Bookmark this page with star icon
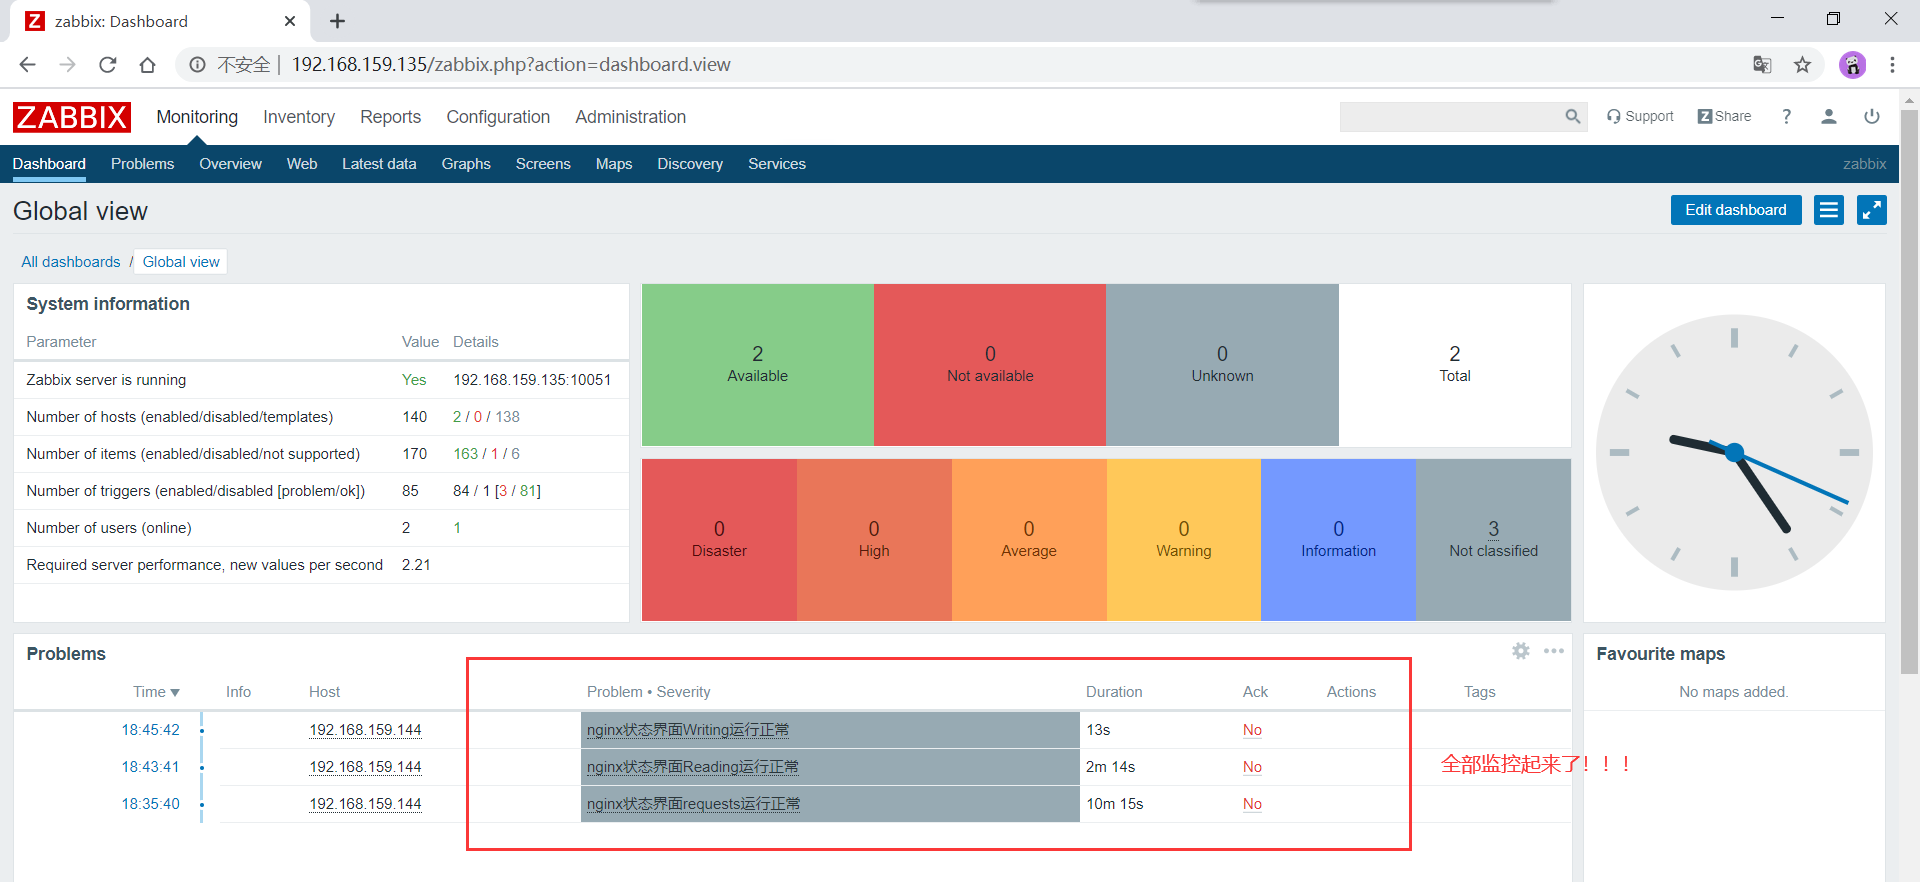Screen dimensions: 1920x882 coord(1802,65)
